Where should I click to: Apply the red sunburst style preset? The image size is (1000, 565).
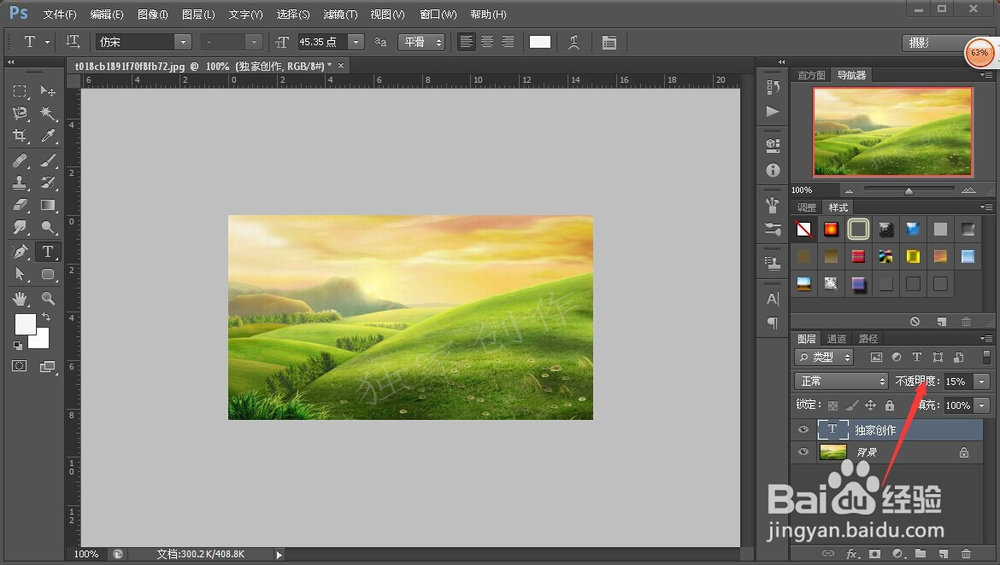click(x=831, y=230)
